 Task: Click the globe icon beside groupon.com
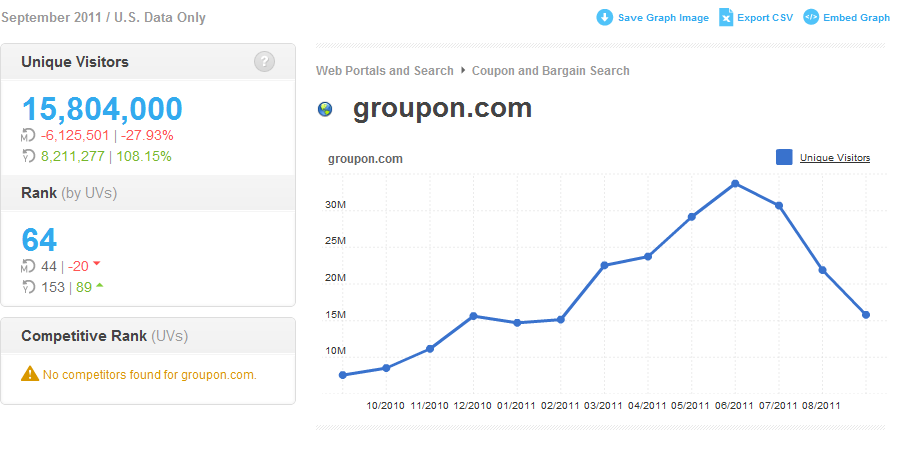[325, 109]
